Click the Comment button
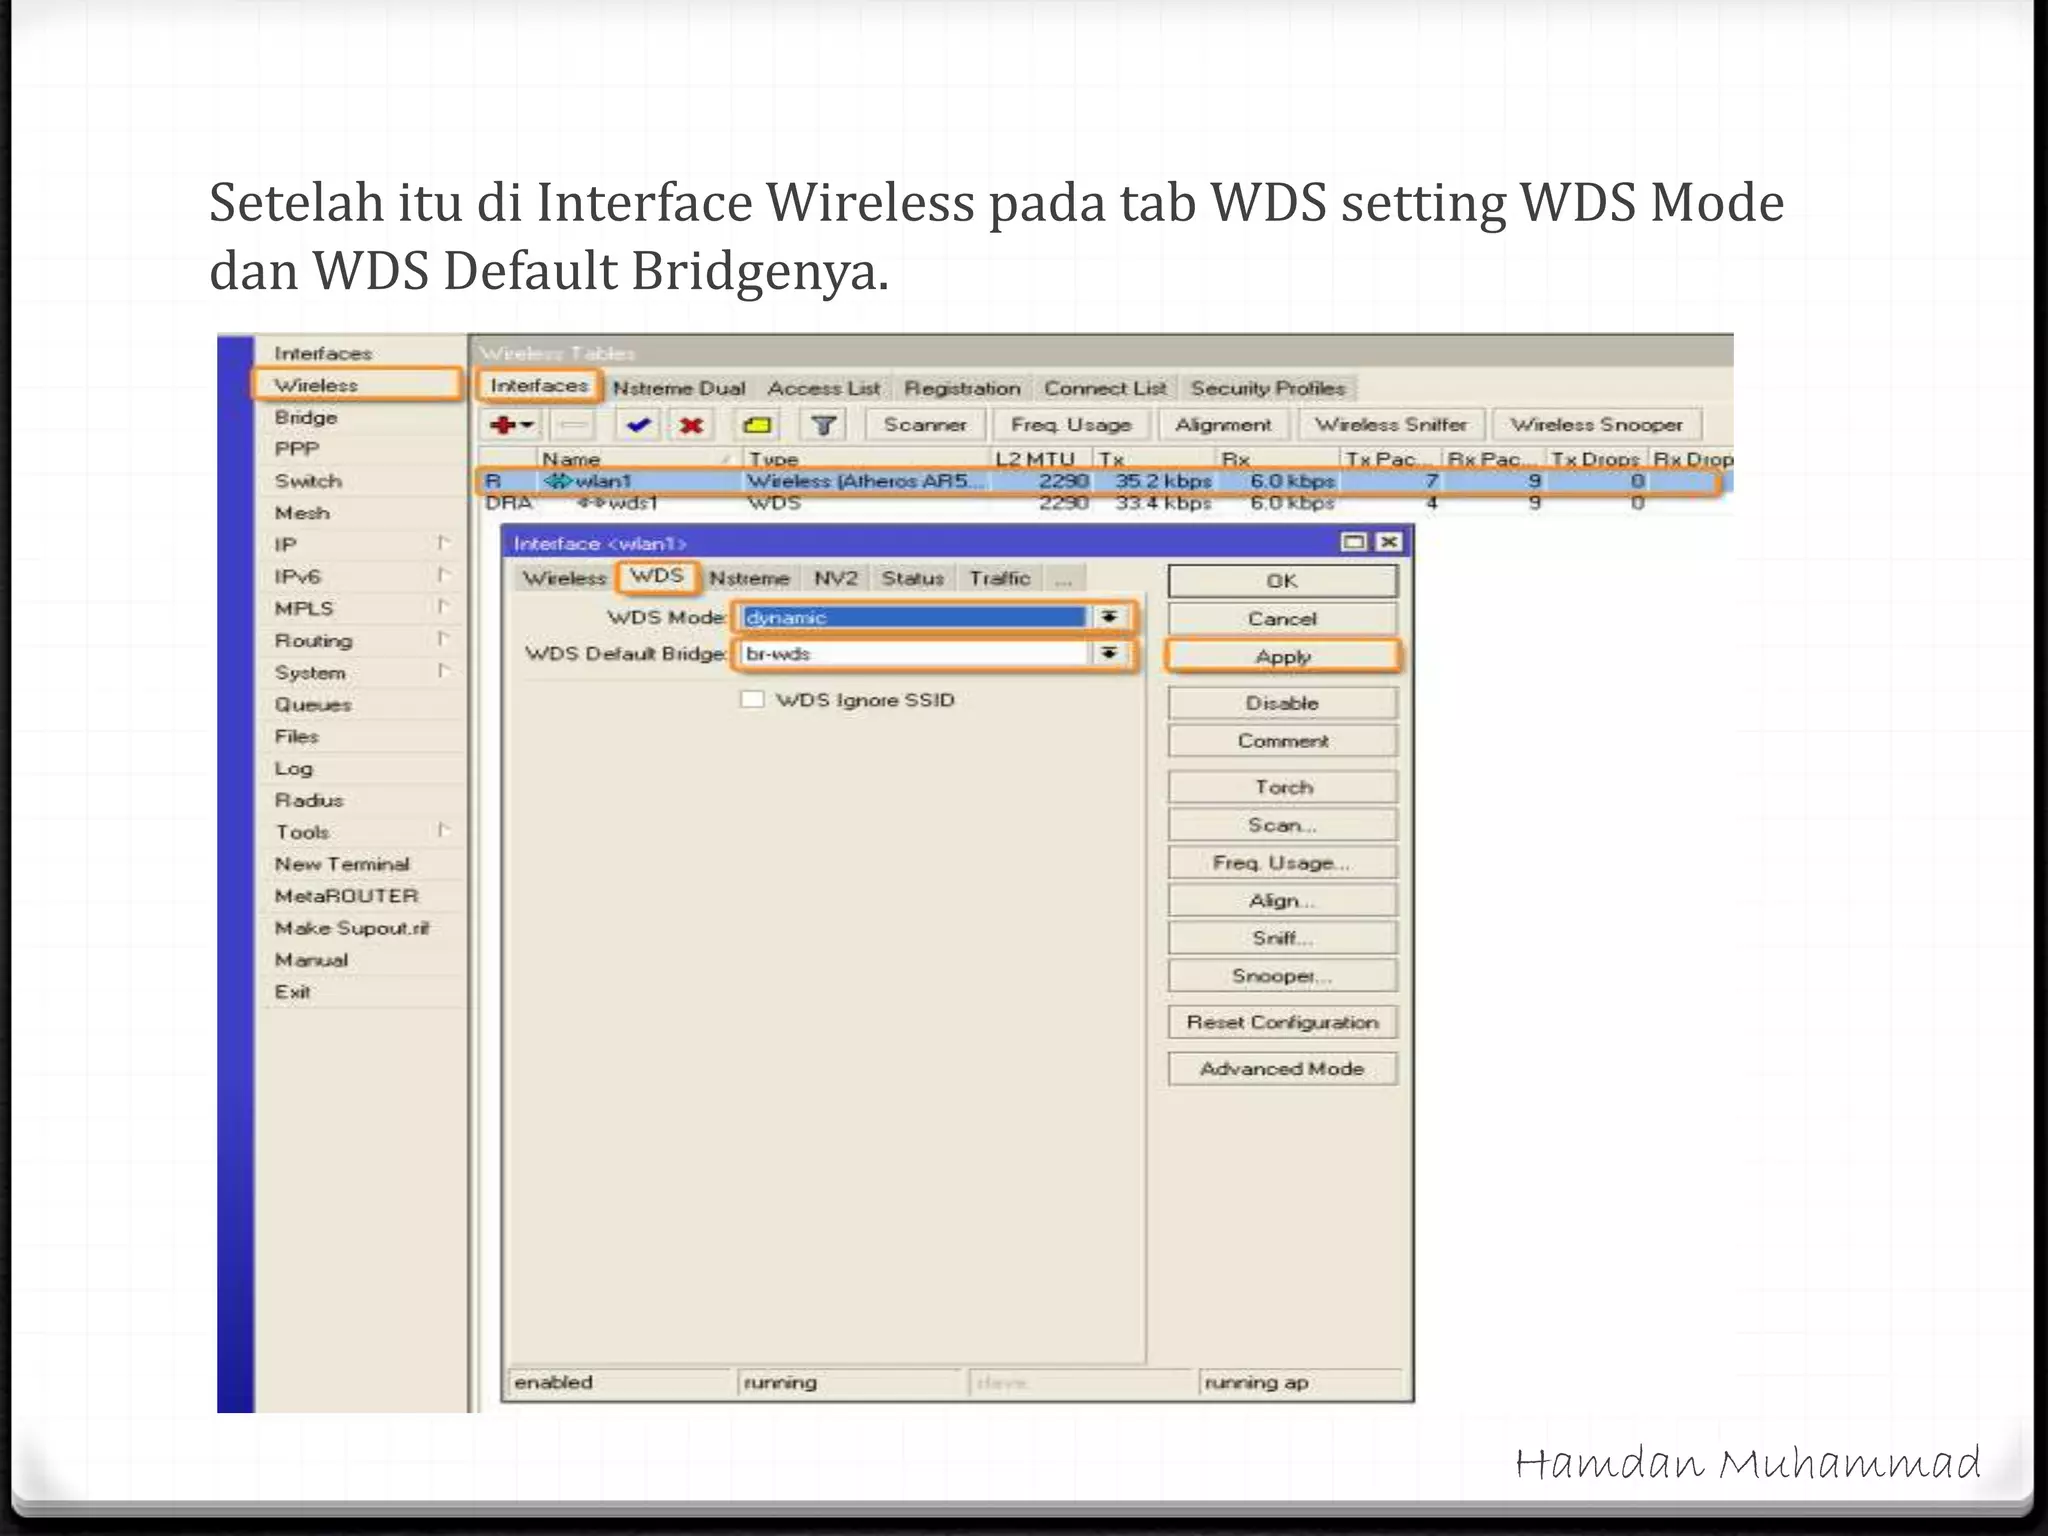 pyautogui.click(x=1282, y=741)
